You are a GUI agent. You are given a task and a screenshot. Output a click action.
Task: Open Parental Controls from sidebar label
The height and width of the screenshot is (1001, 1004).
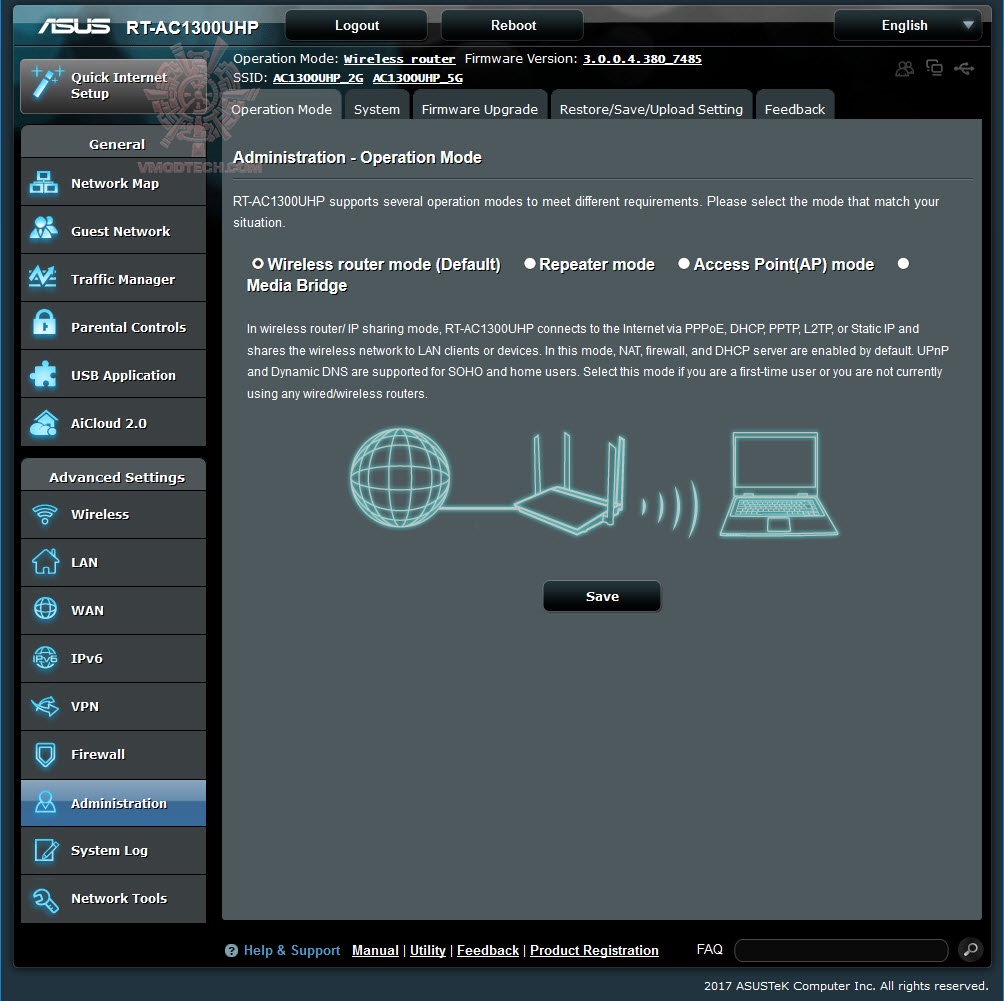pos(129,327)
